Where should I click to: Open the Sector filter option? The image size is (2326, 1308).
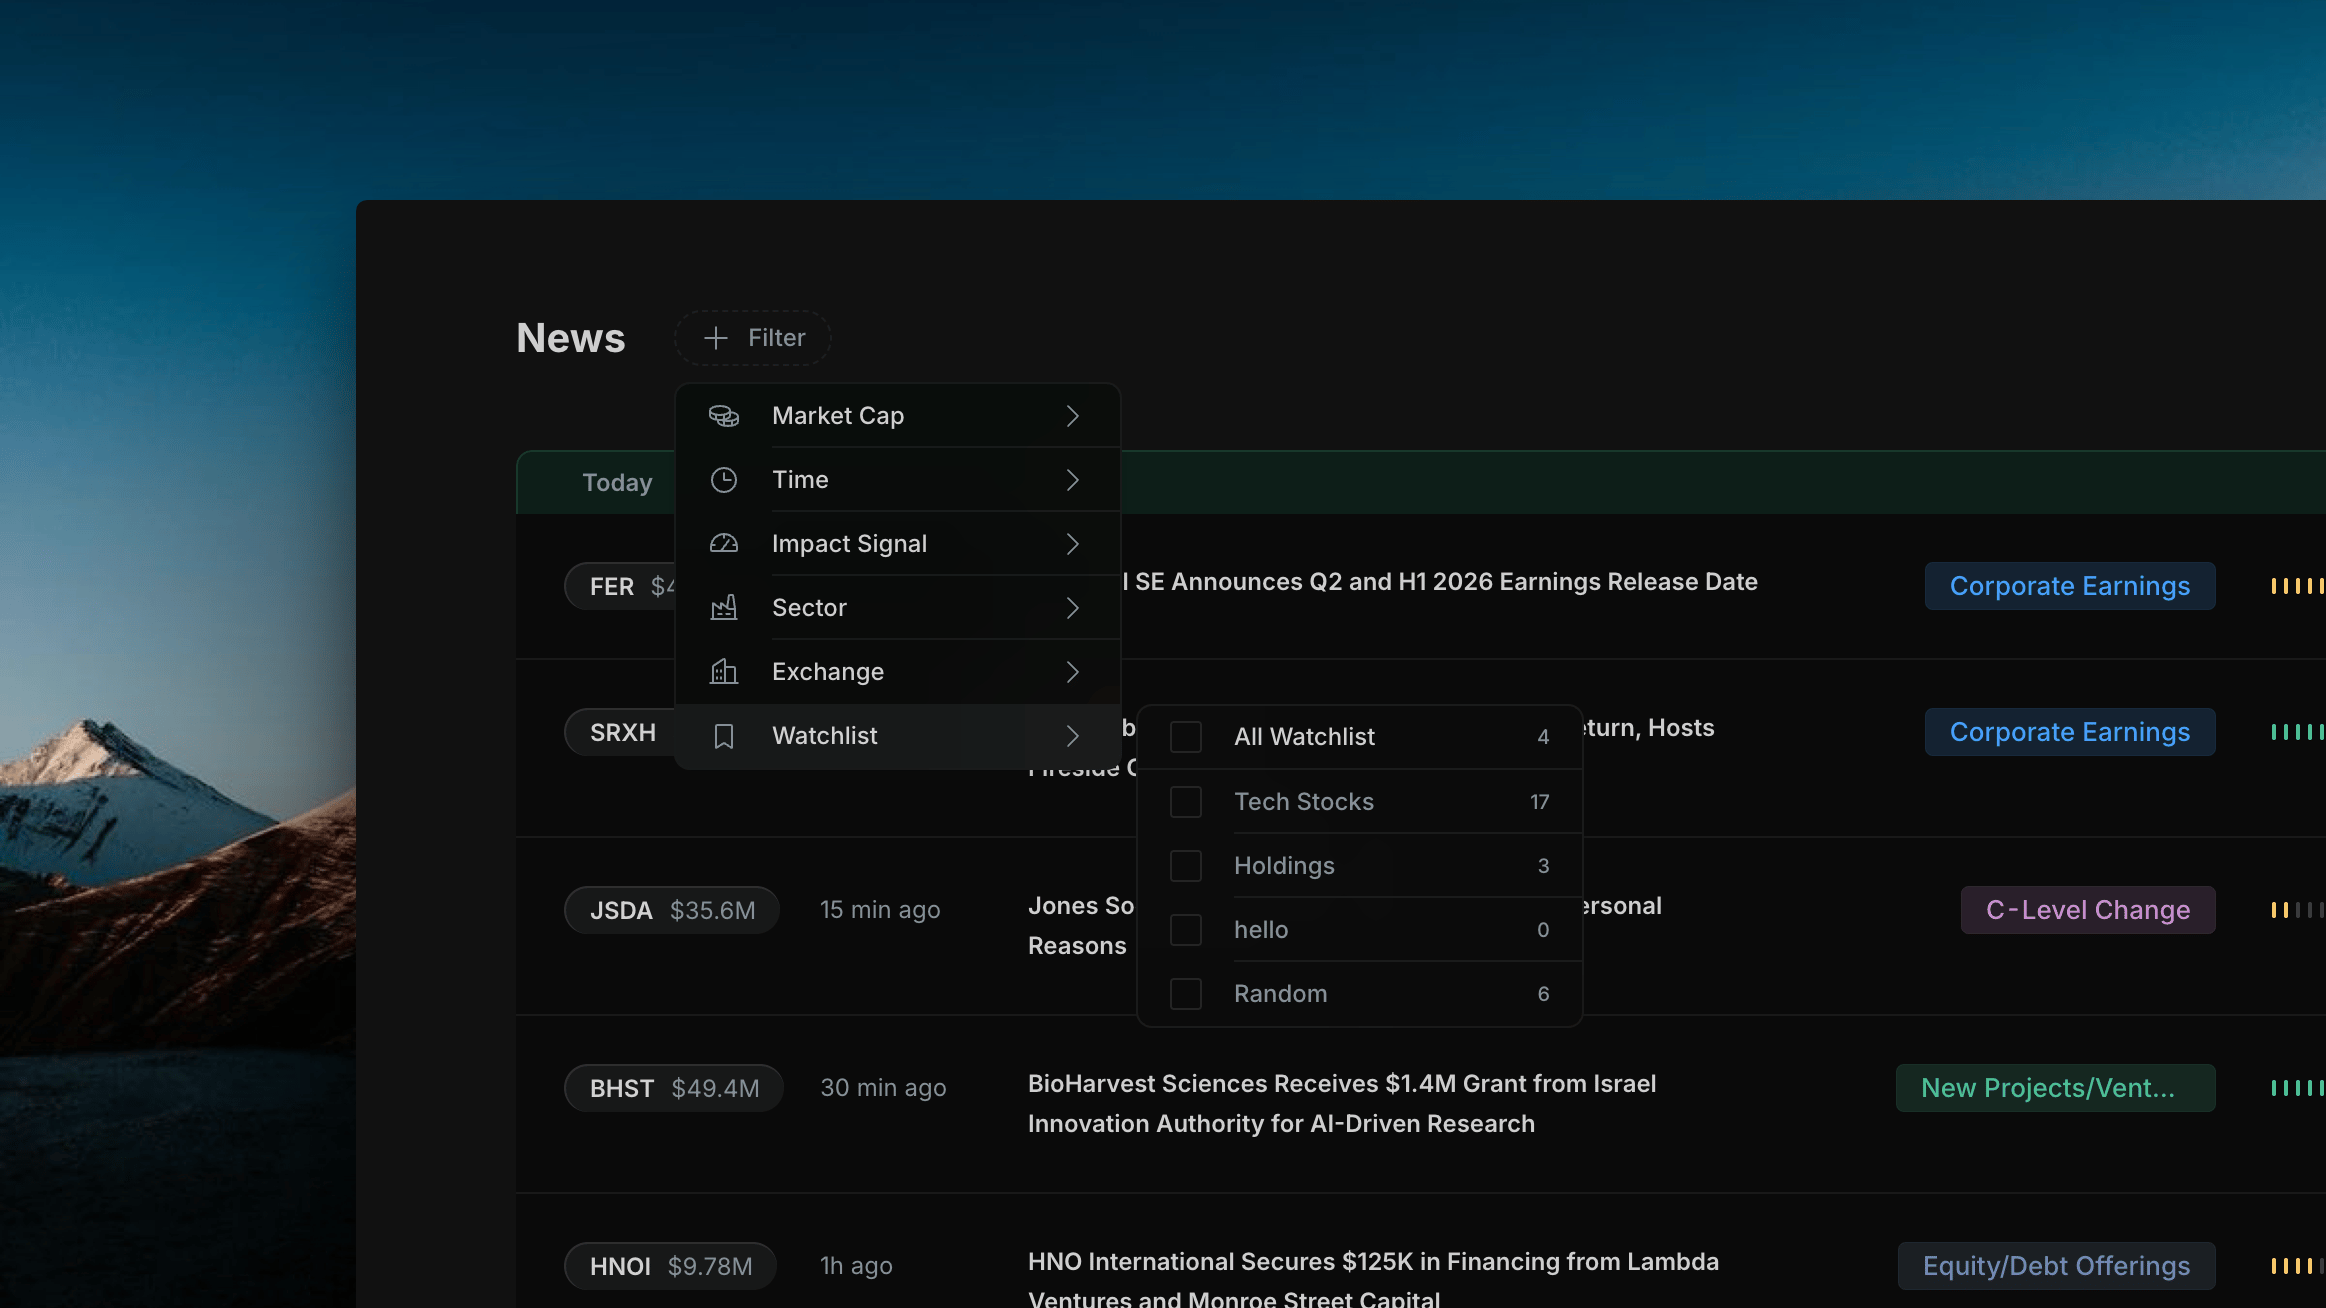pyautogui.click(x=898, y=608)
